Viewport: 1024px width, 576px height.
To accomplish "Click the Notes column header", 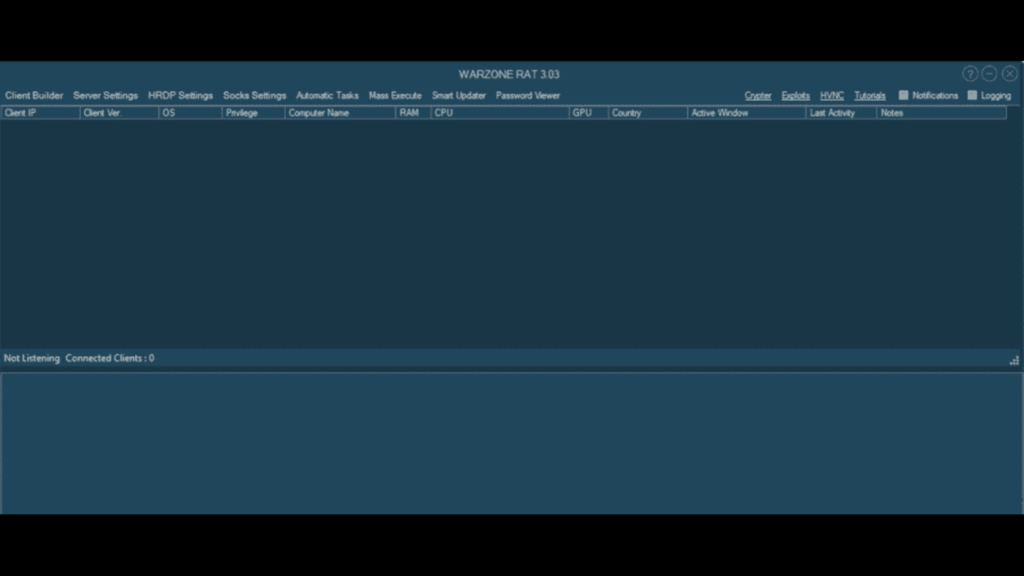I will click(x=942, y=113).
